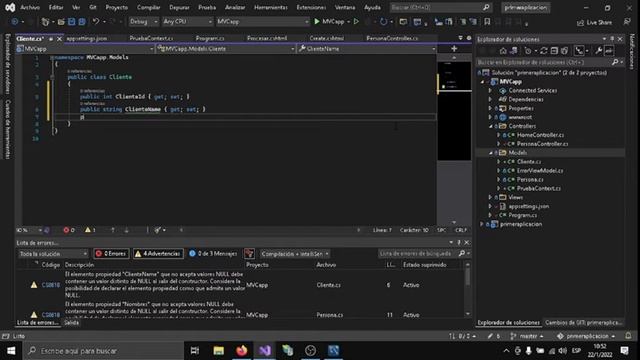Click the Open File folder icon in toolbar
640x360 pixels.
click(61, 22)
